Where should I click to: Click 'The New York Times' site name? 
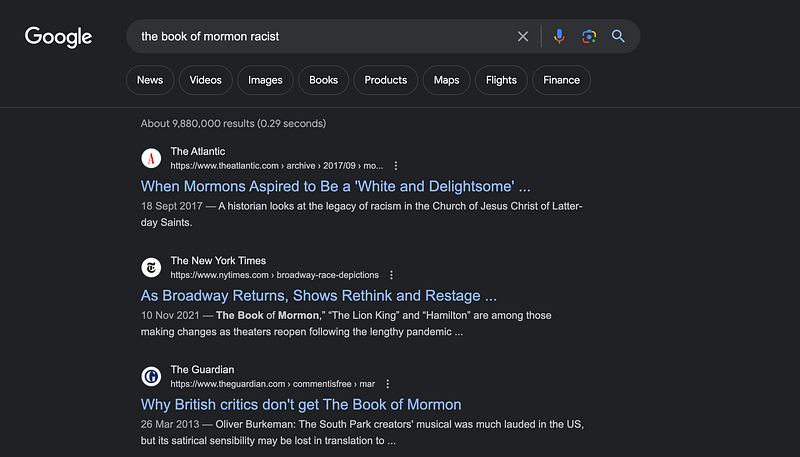tap(218, 261)
